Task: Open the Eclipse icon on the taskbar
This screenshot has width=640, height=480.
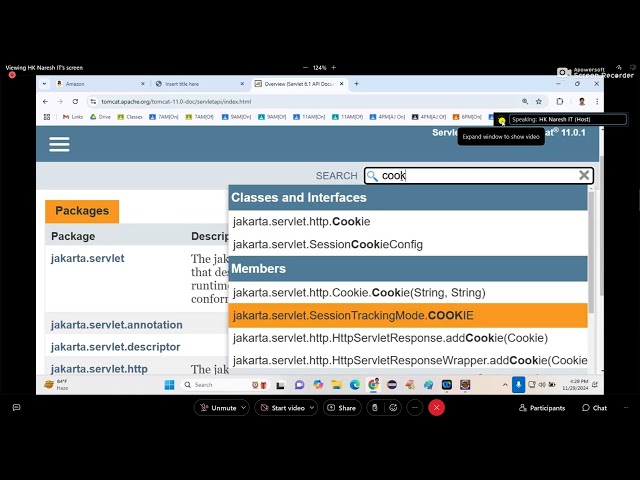Action: pos(392,384)
